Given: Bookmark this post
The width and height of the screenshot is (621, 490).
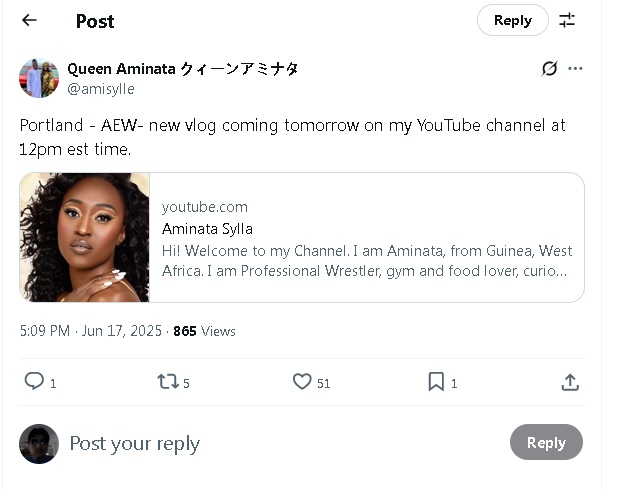Looking at the screenshot, I should [436, 381].
